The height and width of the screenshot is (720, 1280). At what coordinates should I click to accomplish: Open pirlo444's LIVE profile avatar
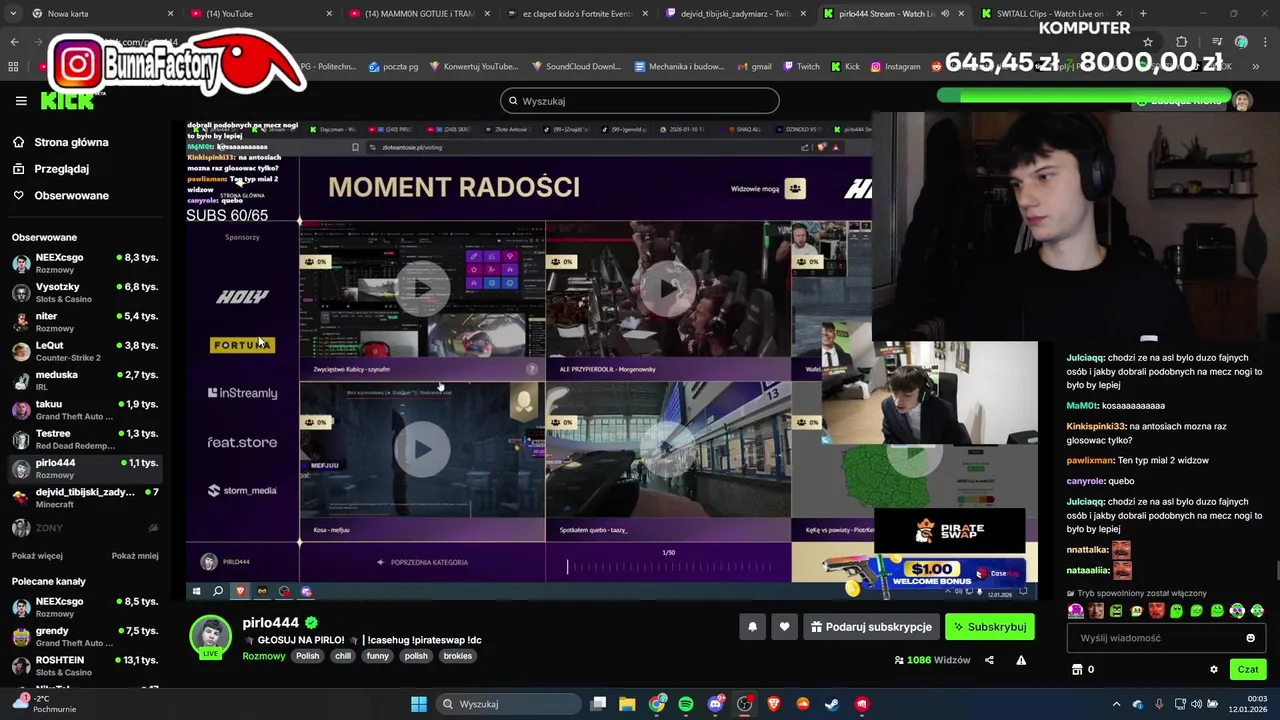click(211, 637)
